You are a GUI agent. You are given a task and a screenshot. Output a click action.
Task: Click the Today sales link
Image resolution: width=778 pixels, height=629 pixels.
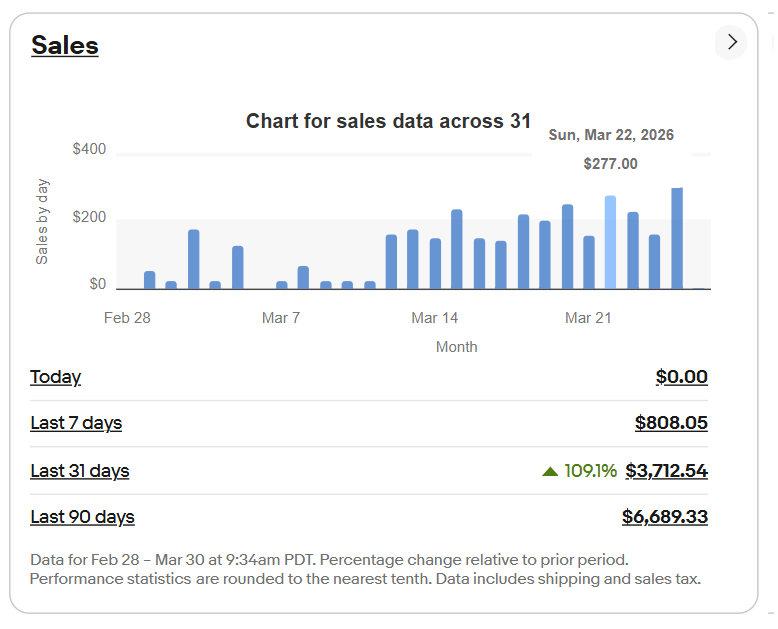(55, 377)
